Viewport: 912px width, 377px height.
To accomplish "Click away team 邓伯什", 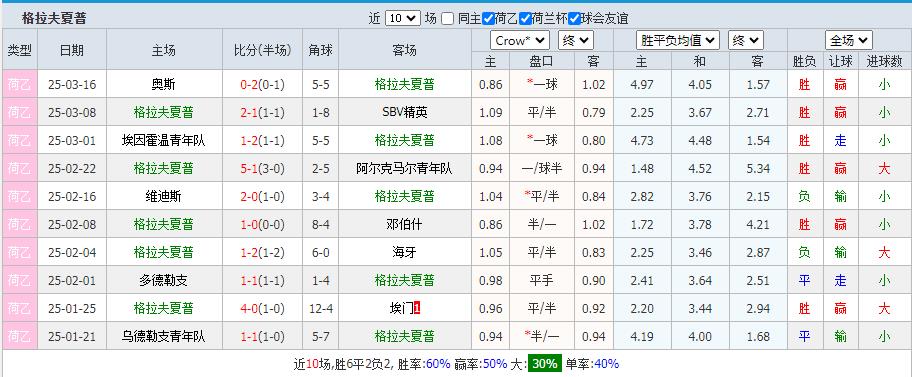I will [404, 224].
